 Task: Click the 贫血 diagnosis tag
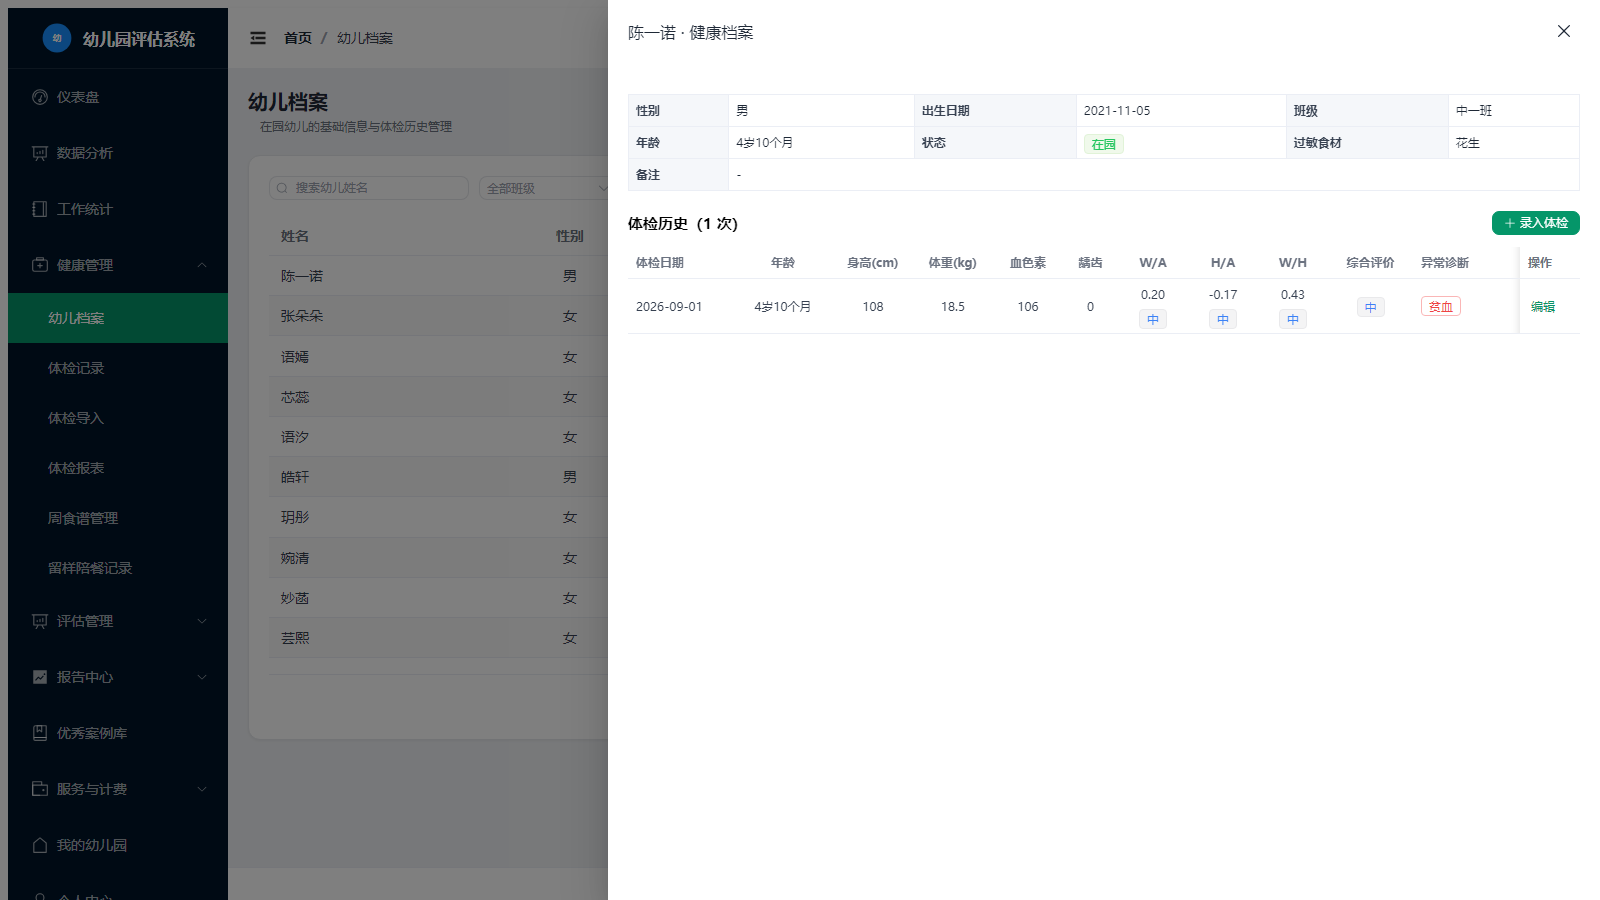[x=1440, y=307]
